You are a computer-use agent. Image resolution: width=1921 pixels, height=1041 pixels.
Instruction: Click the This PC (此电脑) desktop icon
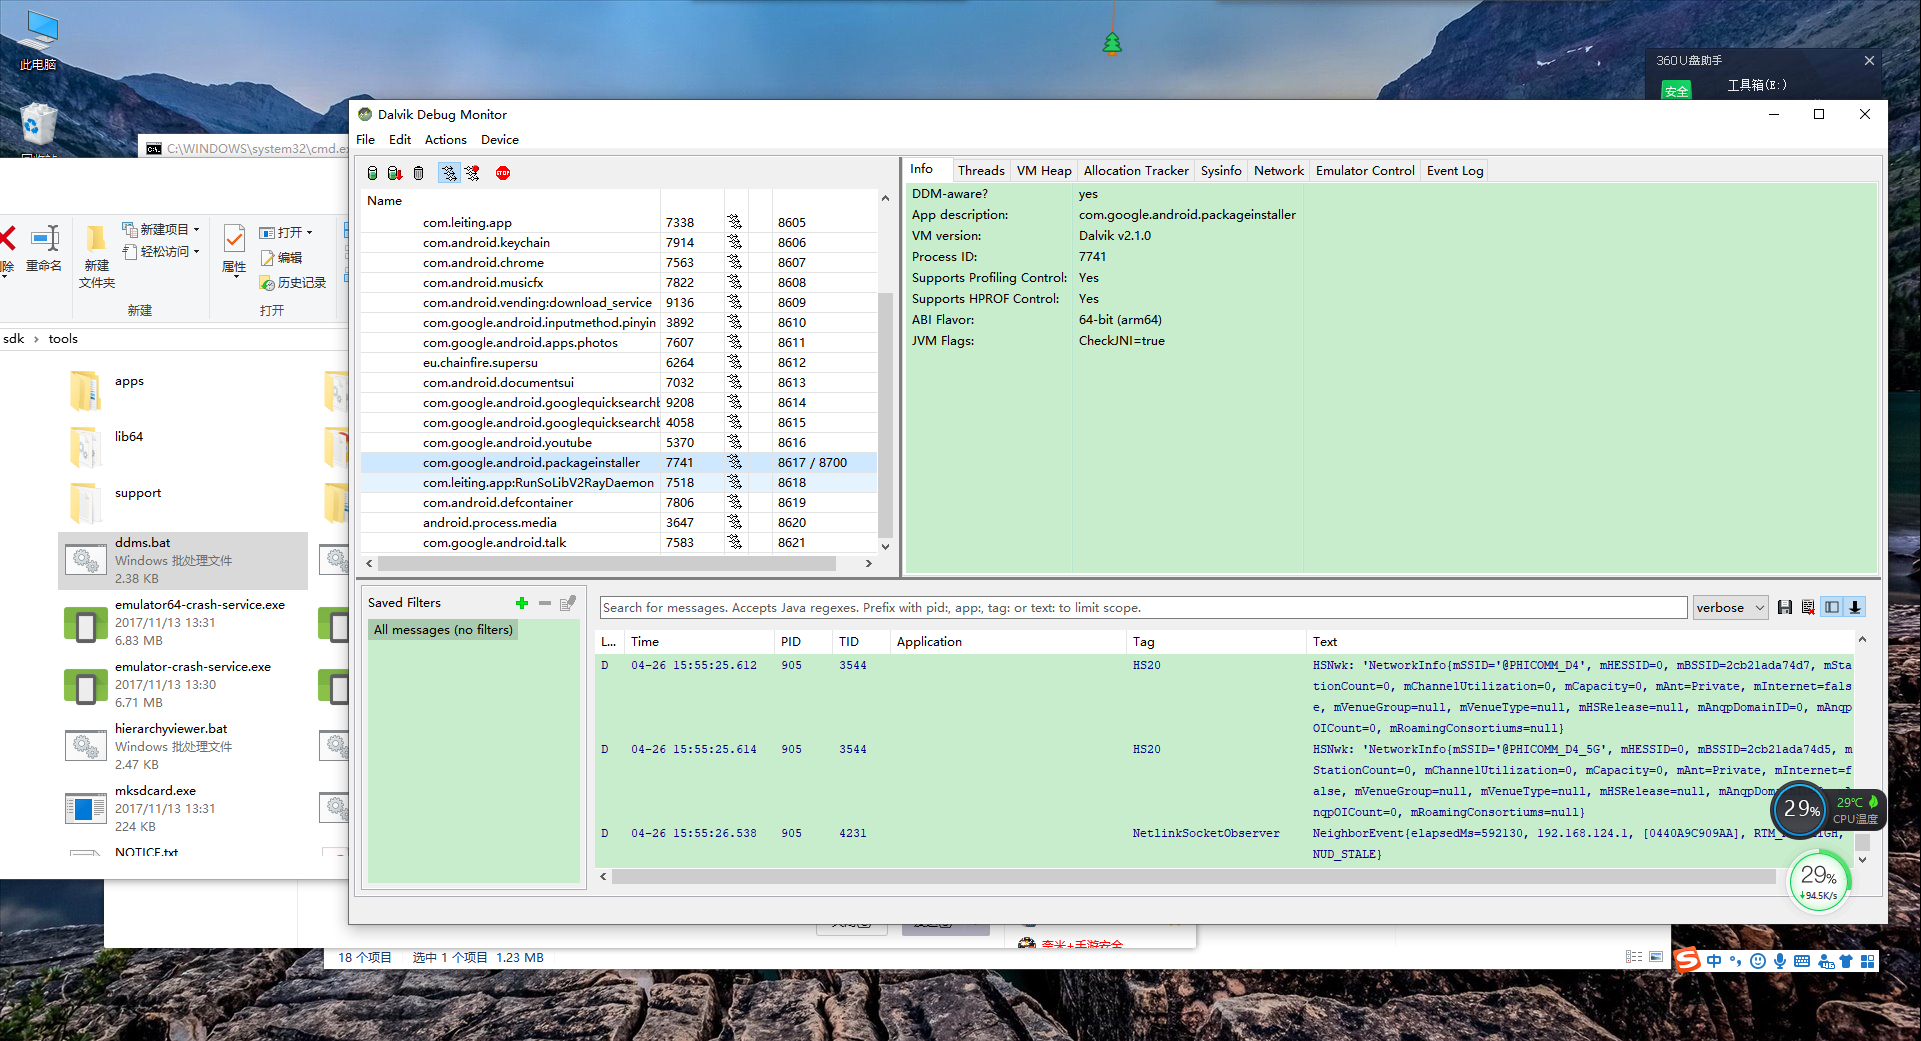click(38, 40)
